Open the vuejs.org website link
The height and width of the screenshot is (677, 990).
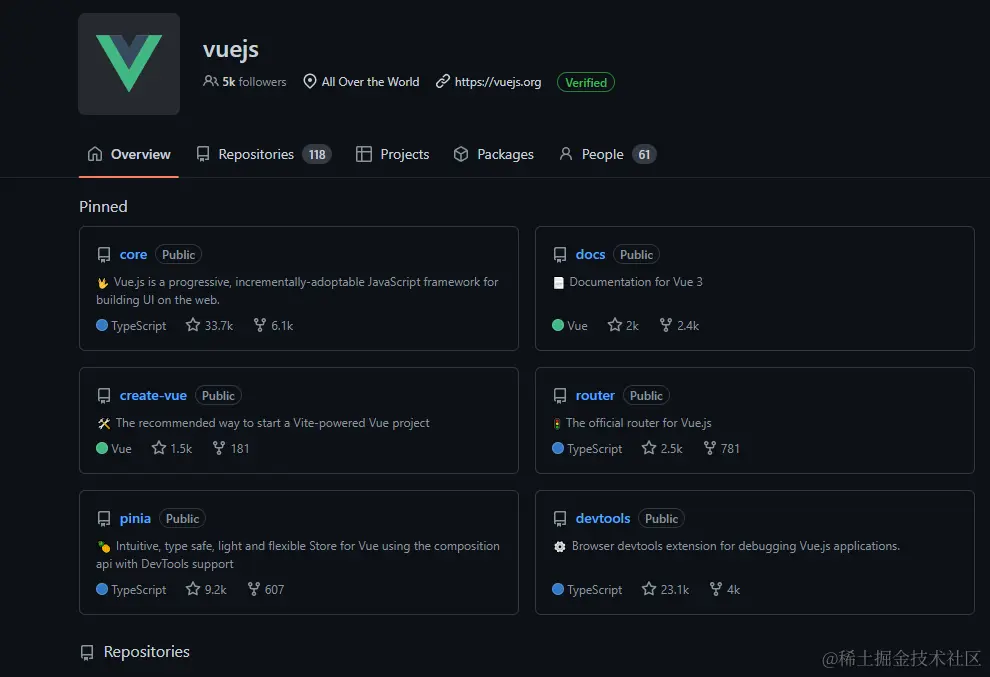(498, 82)
